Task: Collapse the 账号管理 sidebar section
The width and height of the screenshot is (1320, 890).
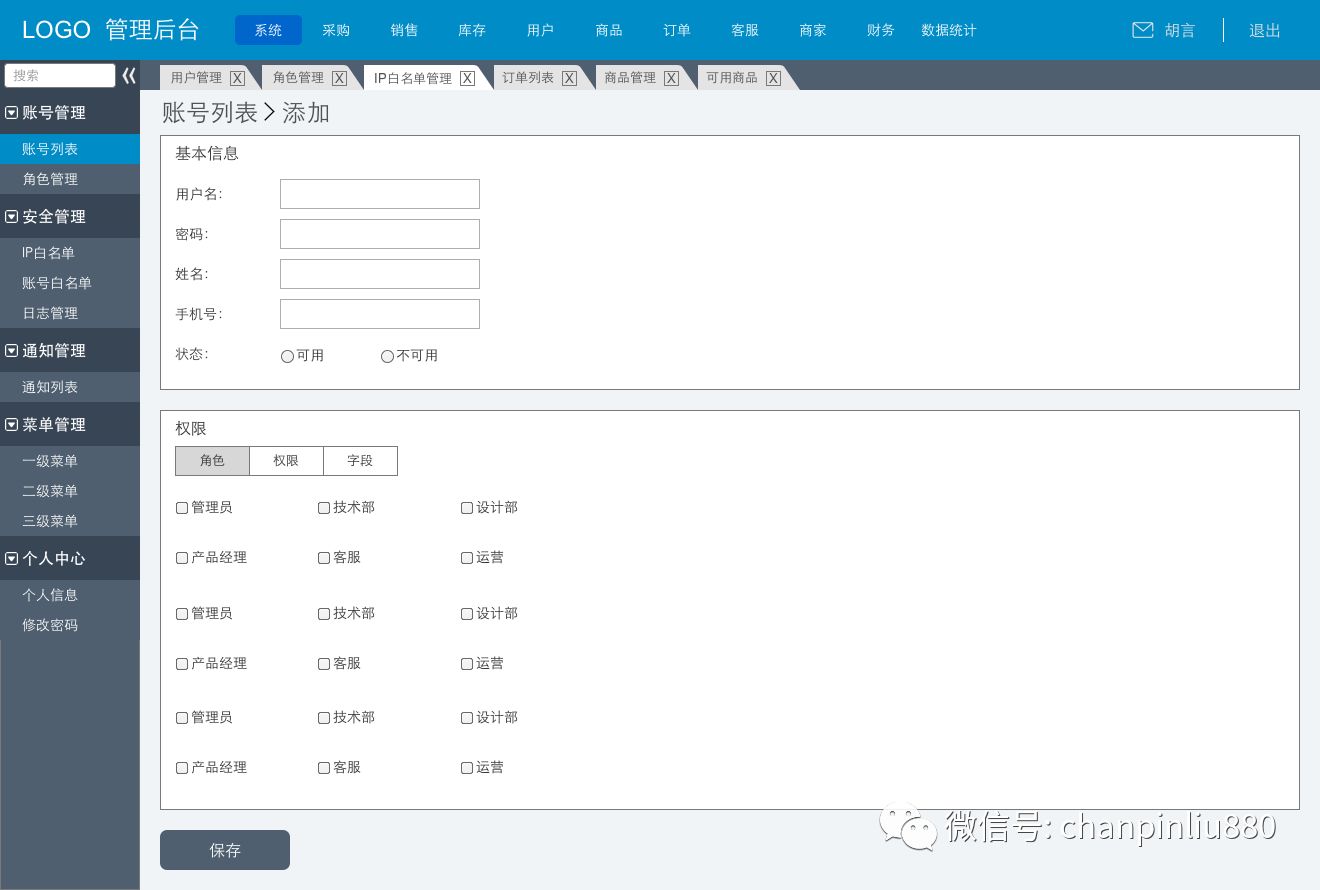Action: 12,112
